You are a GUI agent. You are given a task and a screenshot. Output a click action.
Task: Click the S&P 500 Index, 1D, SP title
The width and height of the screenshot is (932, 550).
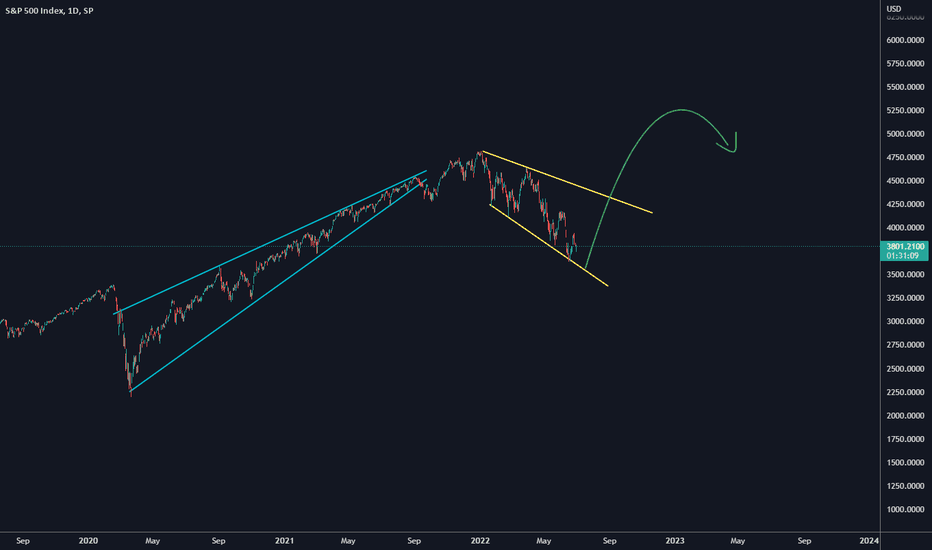(x=49, y=11)
